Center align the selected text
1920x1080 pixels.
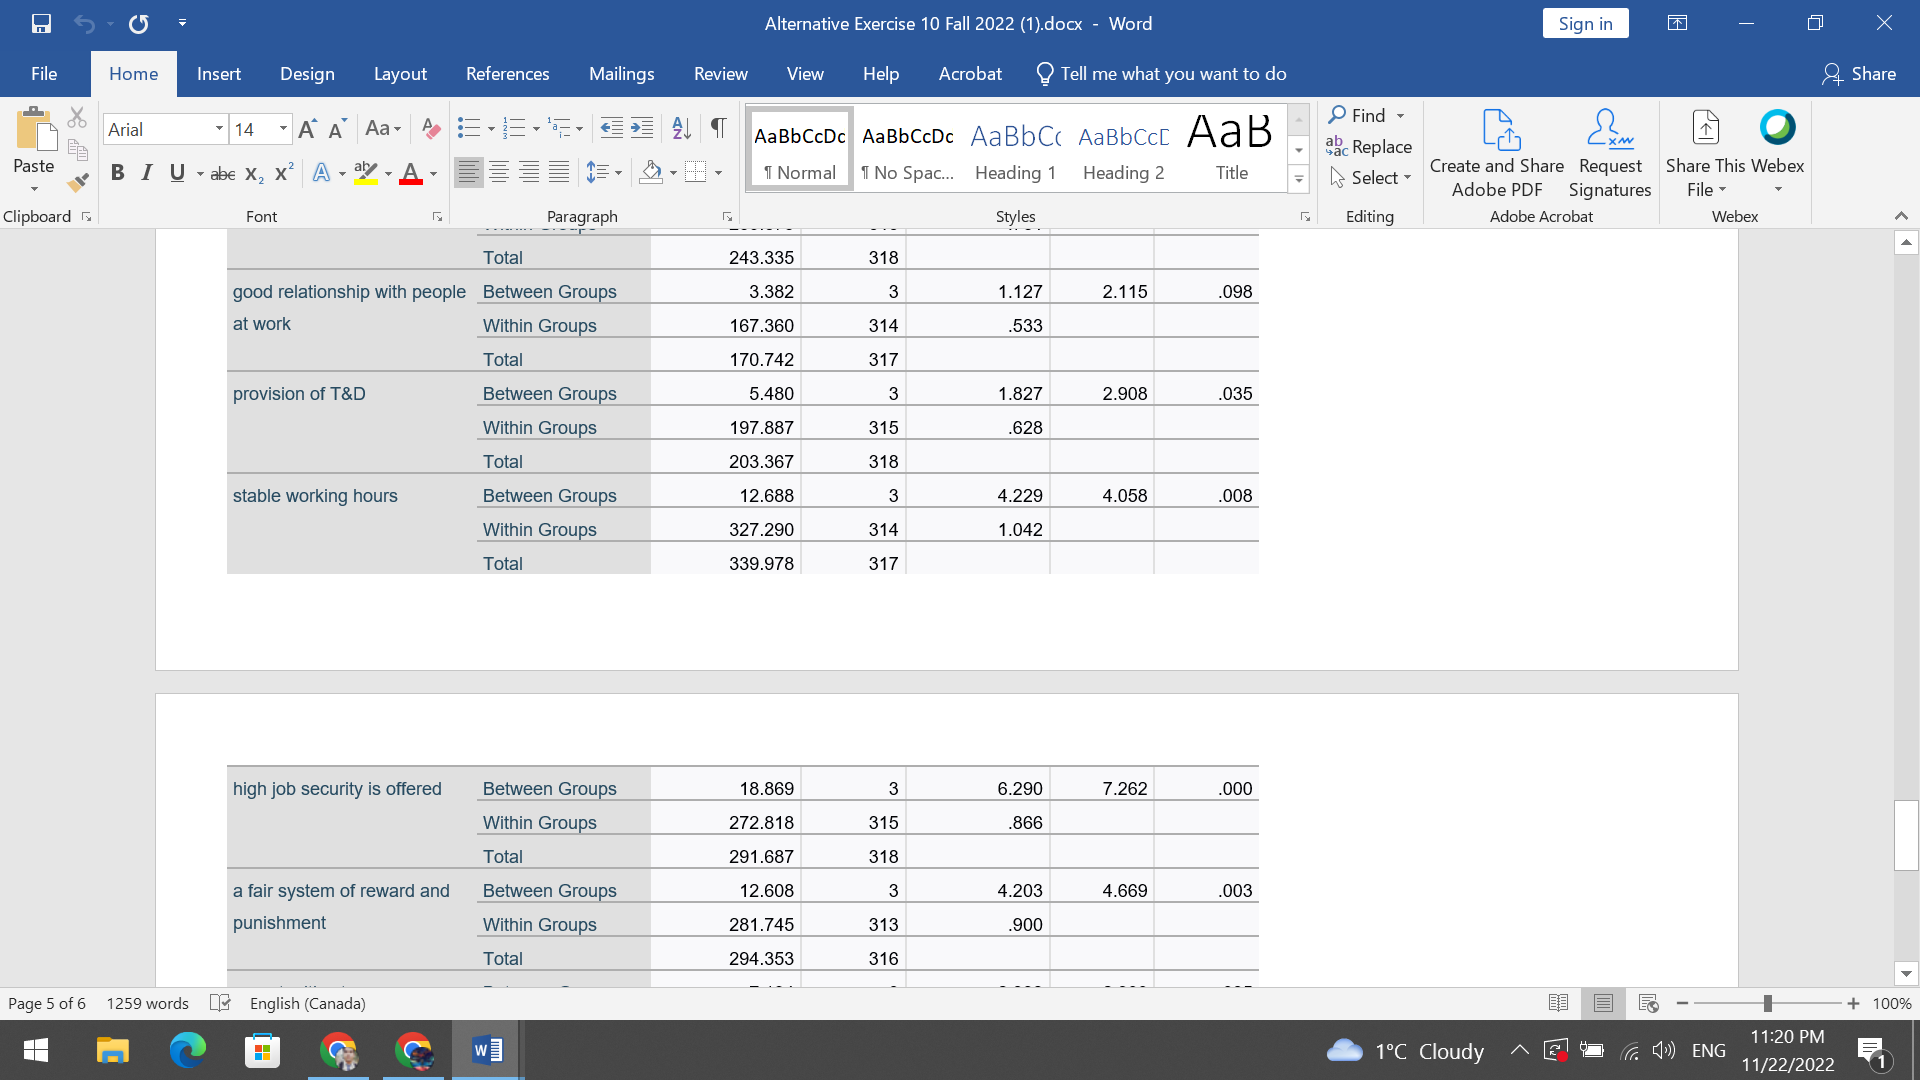click(x=498, y=172)
